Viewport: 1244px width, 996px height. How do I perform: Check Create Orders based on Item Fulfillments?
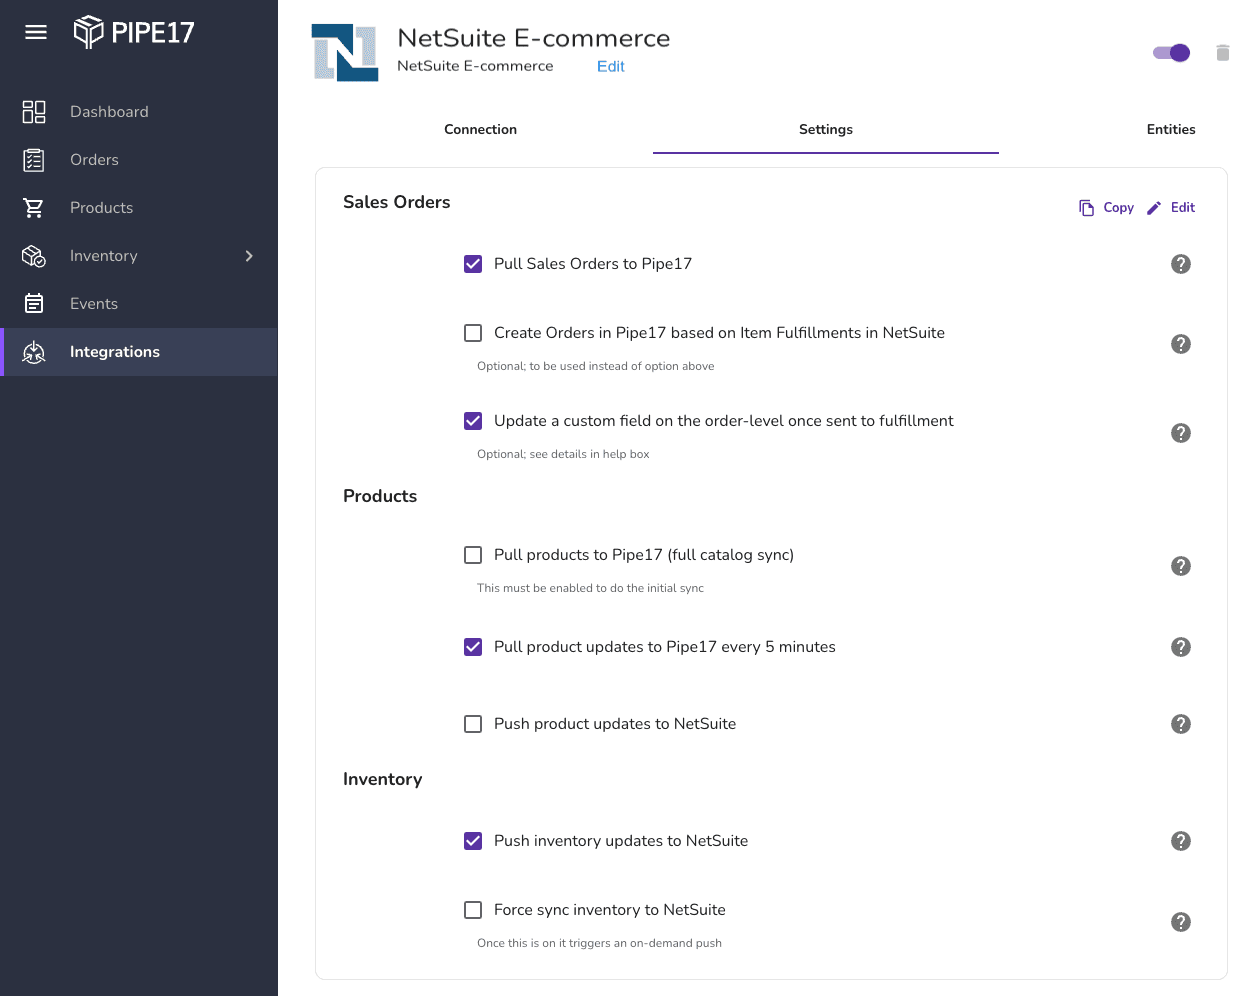pos(473,333)
